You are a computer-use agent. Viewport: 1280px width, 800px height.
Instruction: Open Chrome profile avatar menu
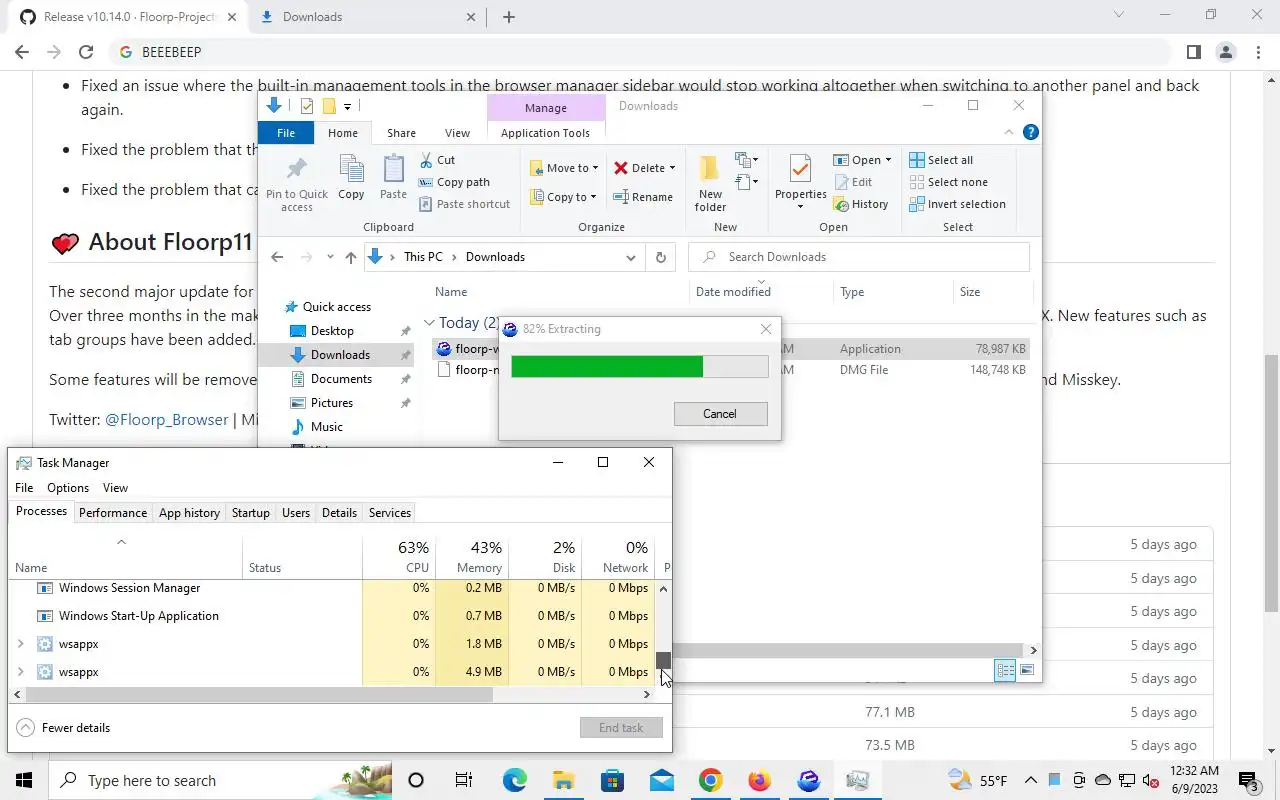click(1226, 52)
